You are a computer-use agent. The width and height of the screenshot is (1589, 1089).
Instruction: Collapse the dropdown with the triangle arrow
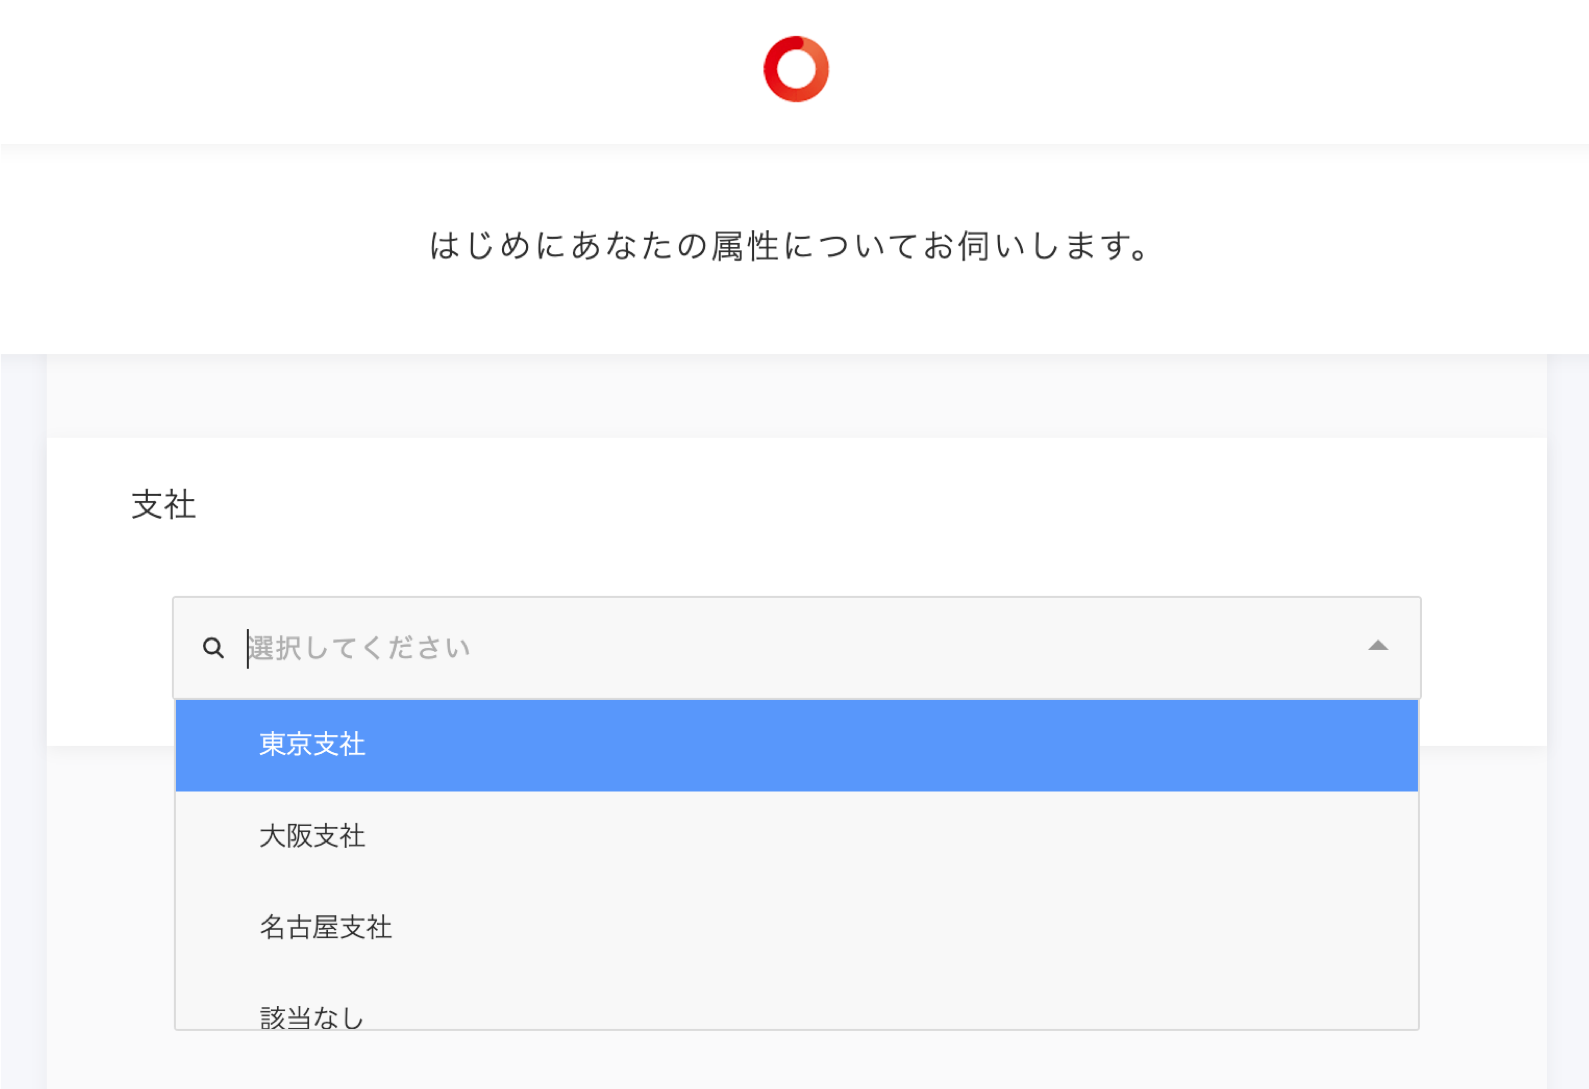(1378, 646)
